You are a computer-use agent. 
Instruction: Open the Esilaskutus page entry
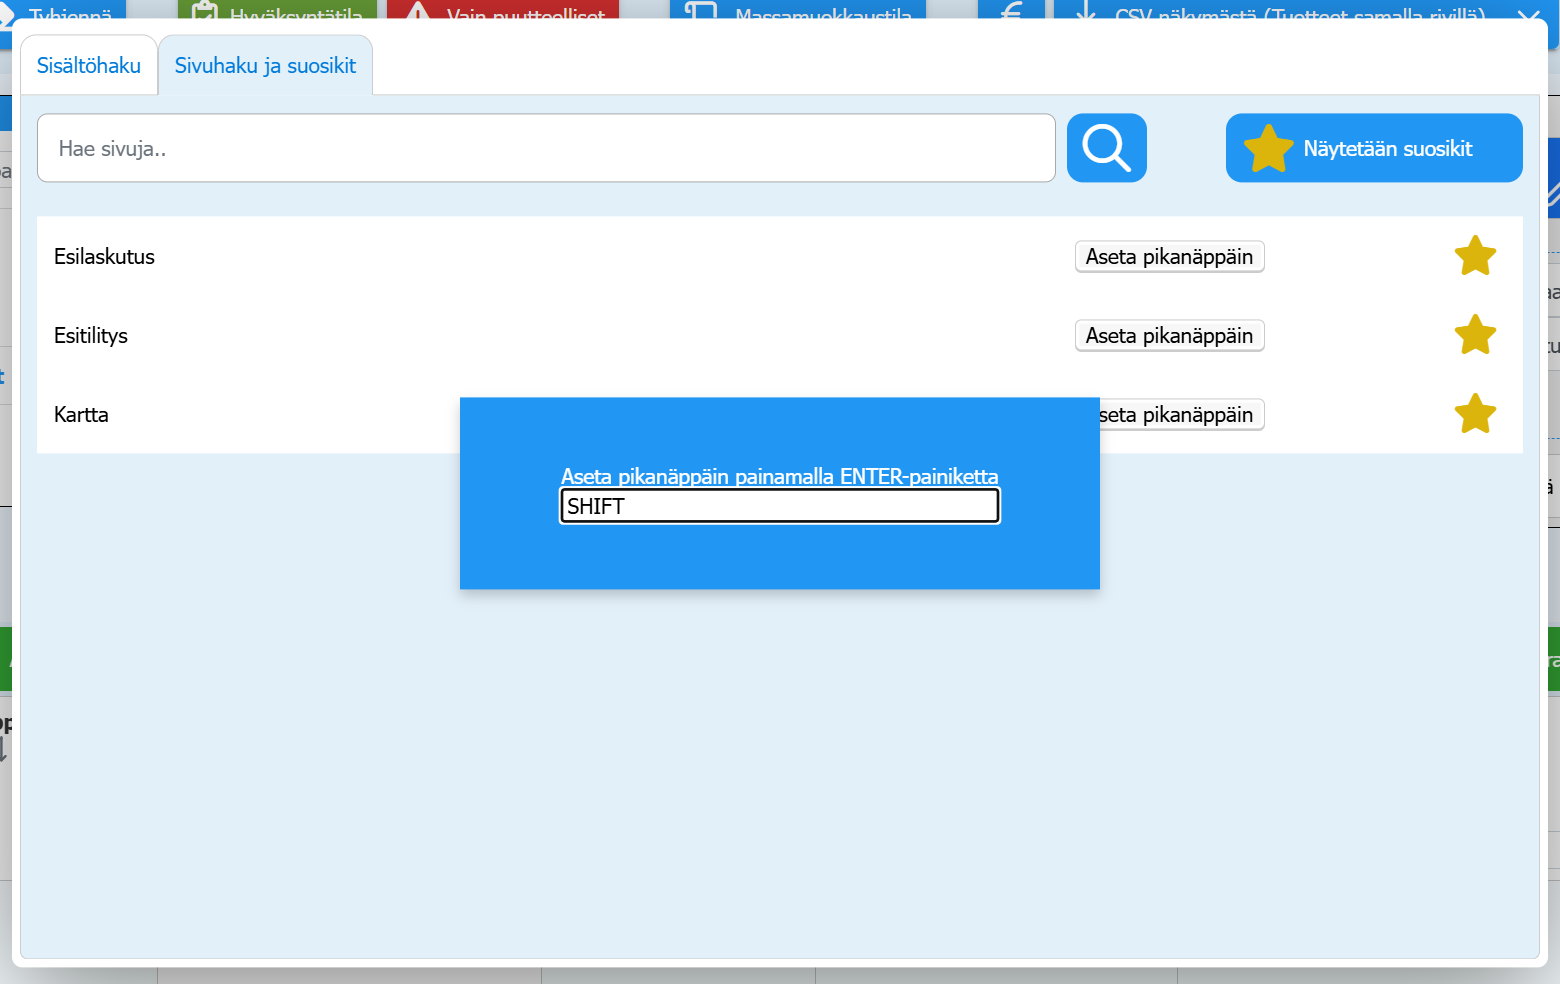104,257
